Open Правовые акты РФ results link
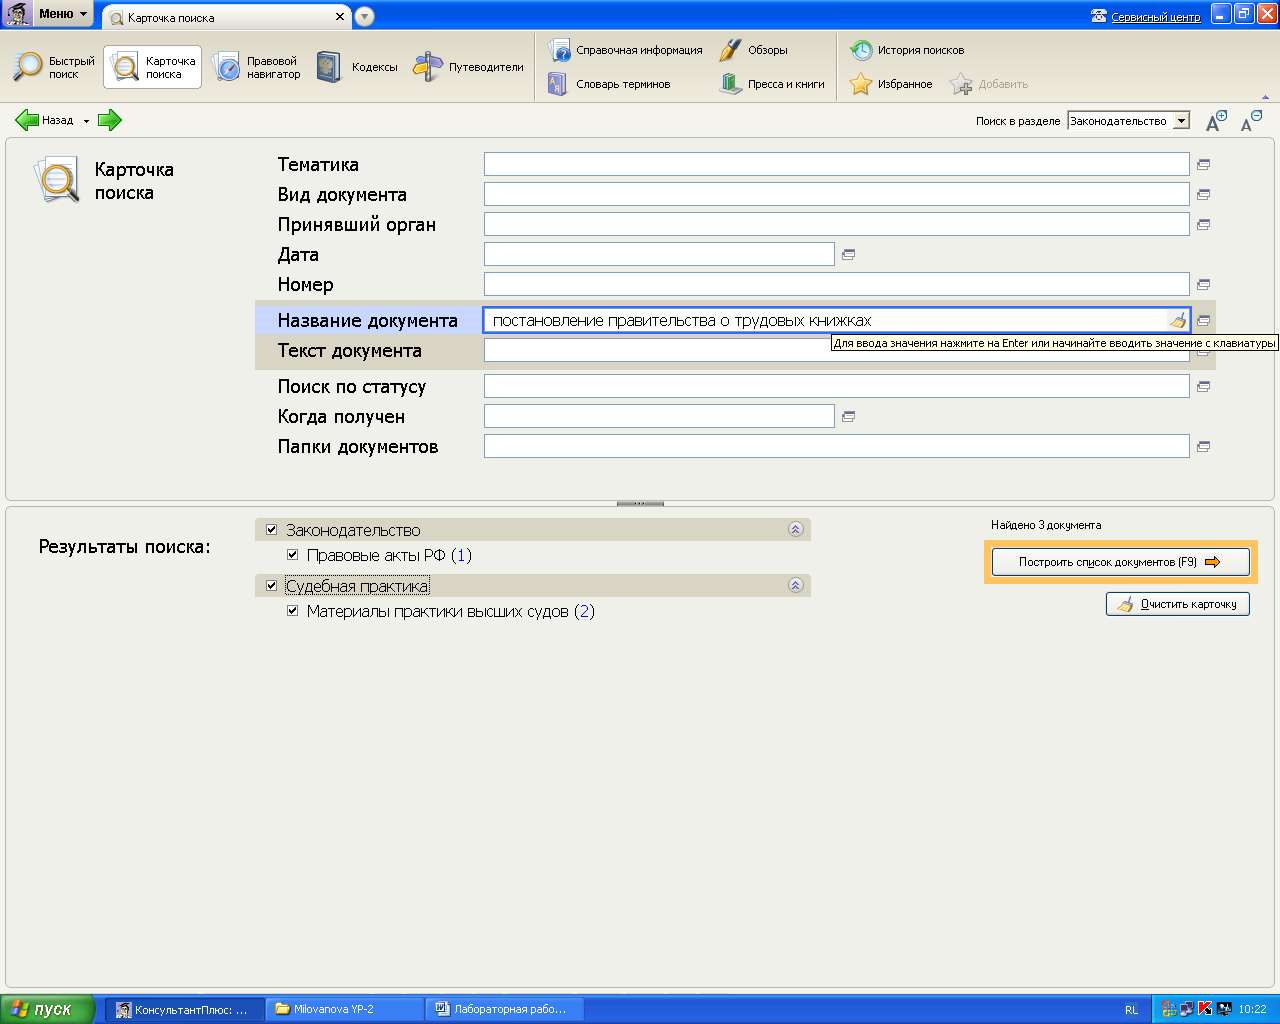1280x1024 pixels. (x=389, y=555)
